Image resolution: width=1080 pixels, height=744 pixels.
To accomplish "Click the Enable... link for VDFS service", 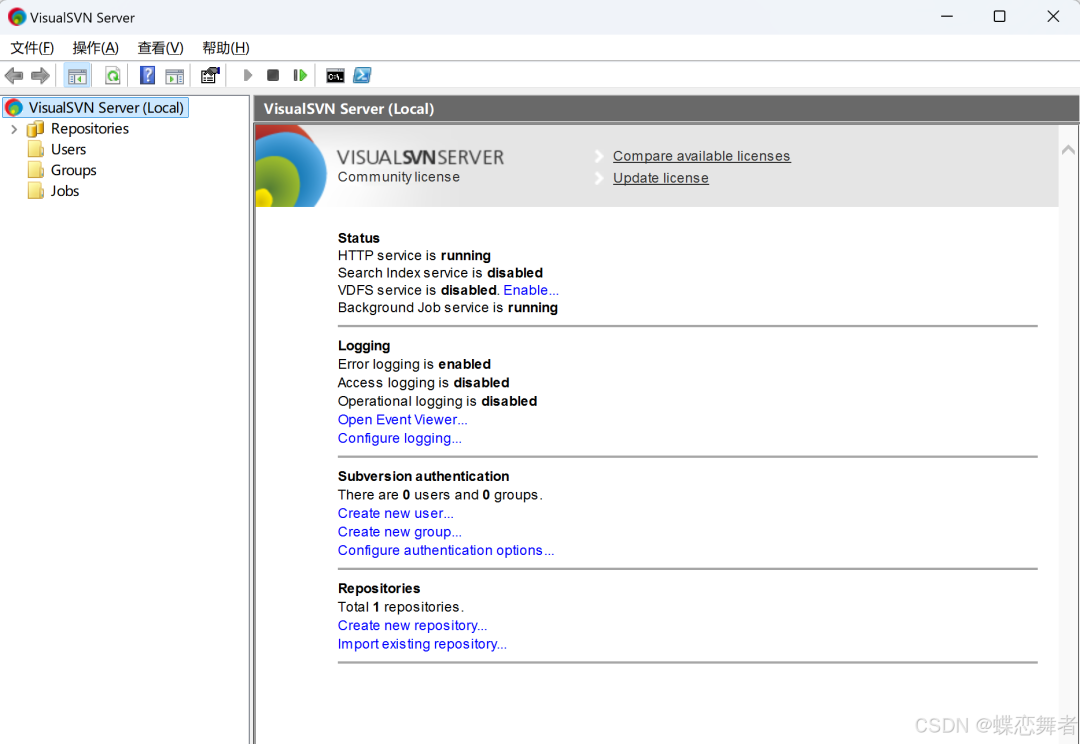I will click(x=530, y=290).
